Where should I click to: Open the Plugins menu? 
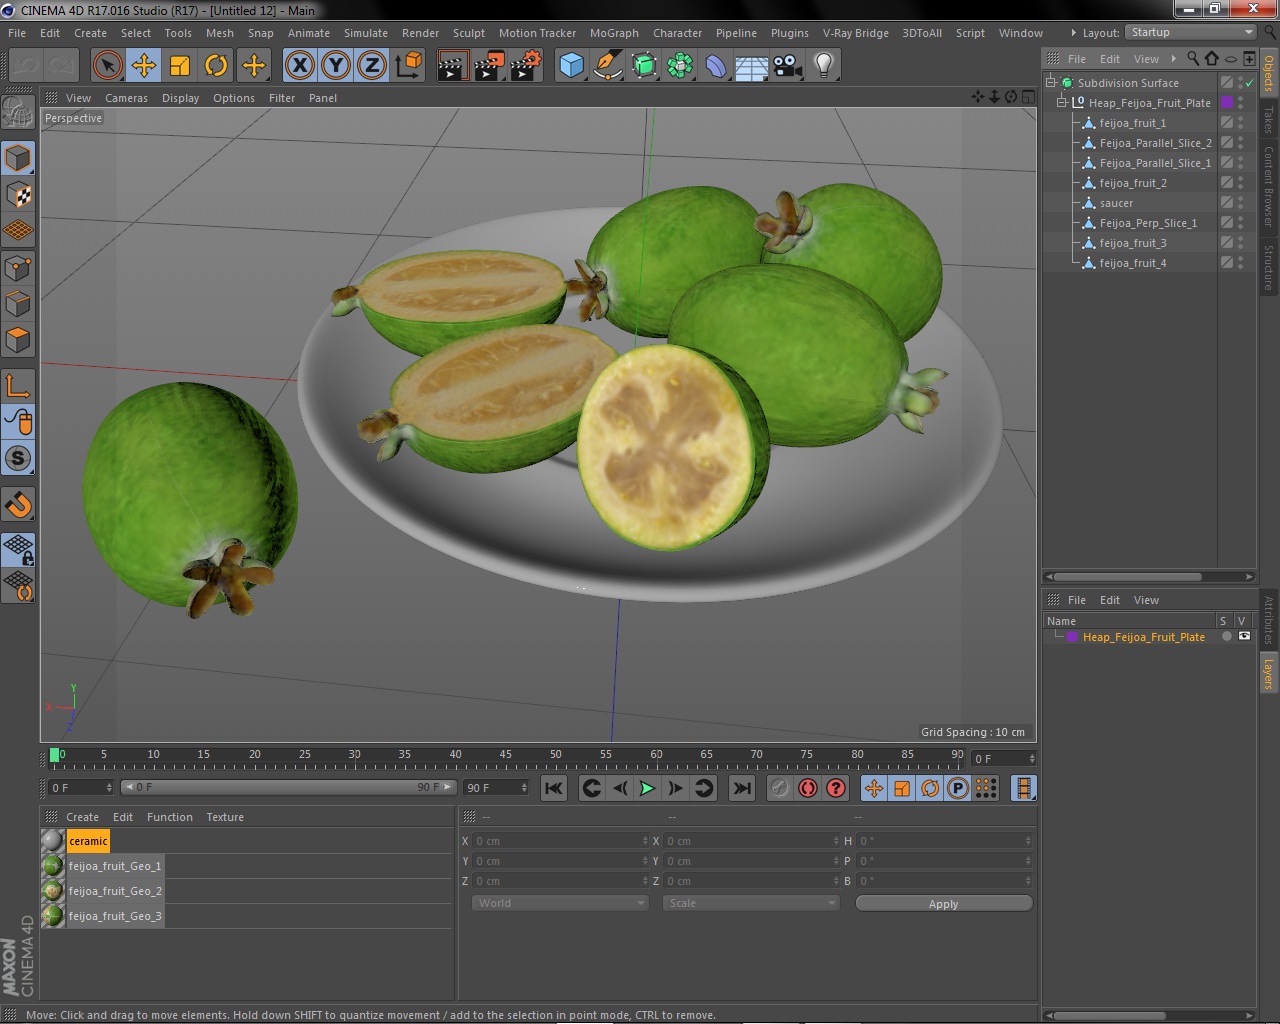point(789,33)
